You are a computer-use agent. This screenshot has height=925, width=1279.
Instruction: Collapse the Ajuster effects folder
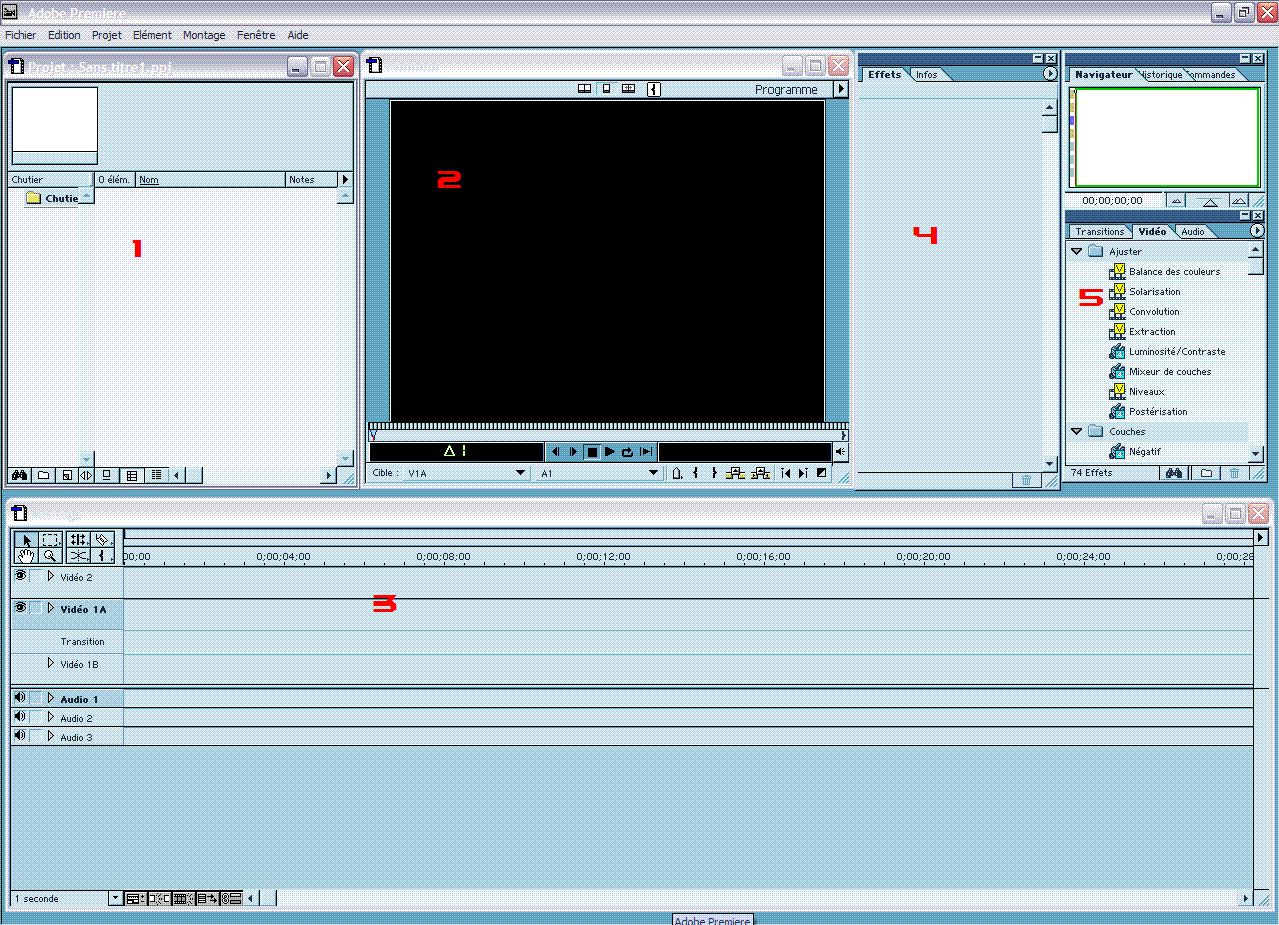coord(1077,251)
